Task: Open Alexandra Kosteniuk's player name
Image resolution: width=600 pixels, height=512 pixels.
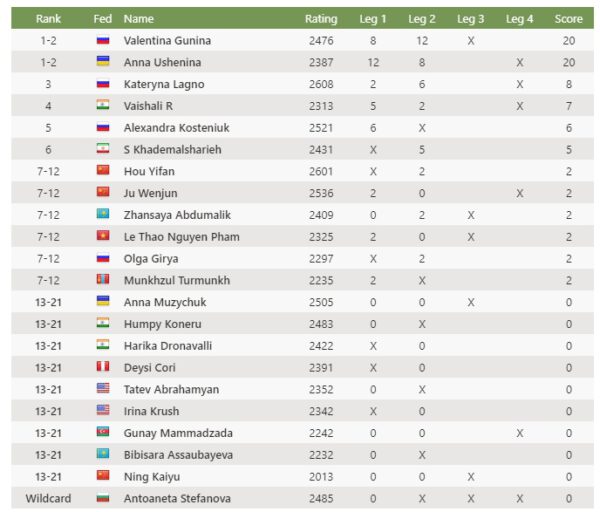Action: tap(173, 127)
